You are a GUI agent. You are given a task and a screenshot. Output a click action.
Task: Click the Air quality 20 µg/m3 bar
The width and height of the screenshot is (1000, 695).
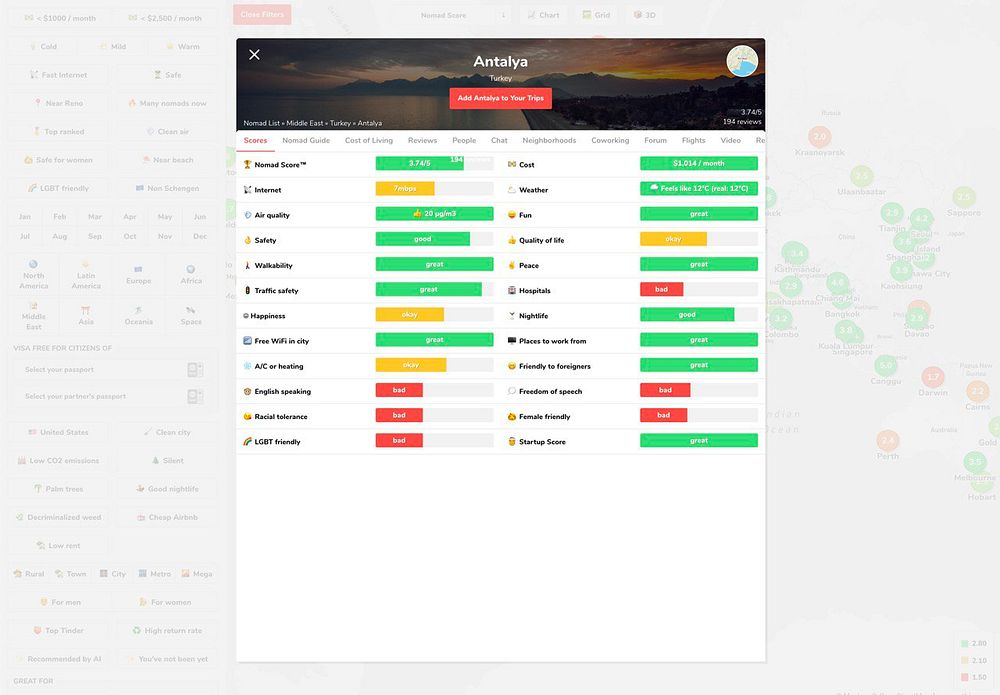click(434, 214)
